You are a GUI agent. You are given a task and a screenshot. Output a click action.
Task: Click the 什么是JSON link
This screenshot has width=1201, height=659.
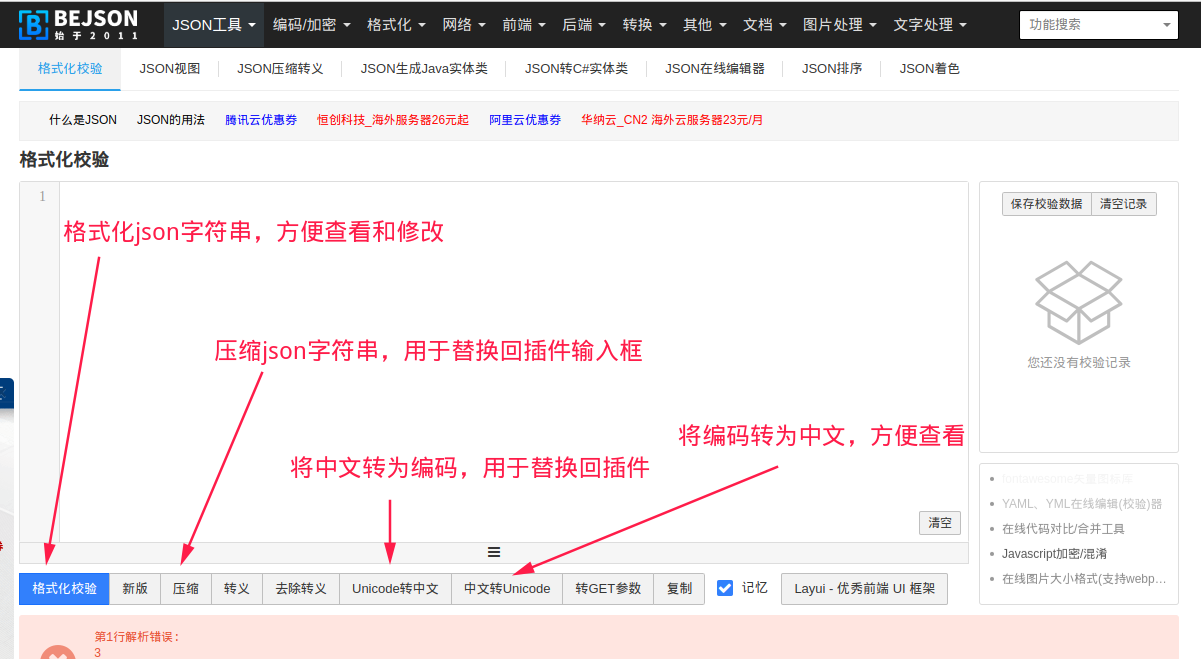pyautogui.click(x=83, y=120)
